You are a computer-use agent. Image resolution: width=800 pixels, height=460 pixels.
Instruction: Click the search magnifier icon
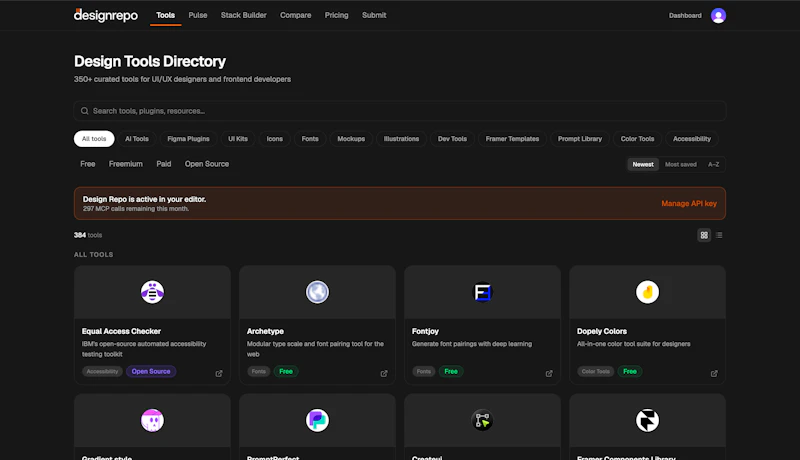coord(85,111)
